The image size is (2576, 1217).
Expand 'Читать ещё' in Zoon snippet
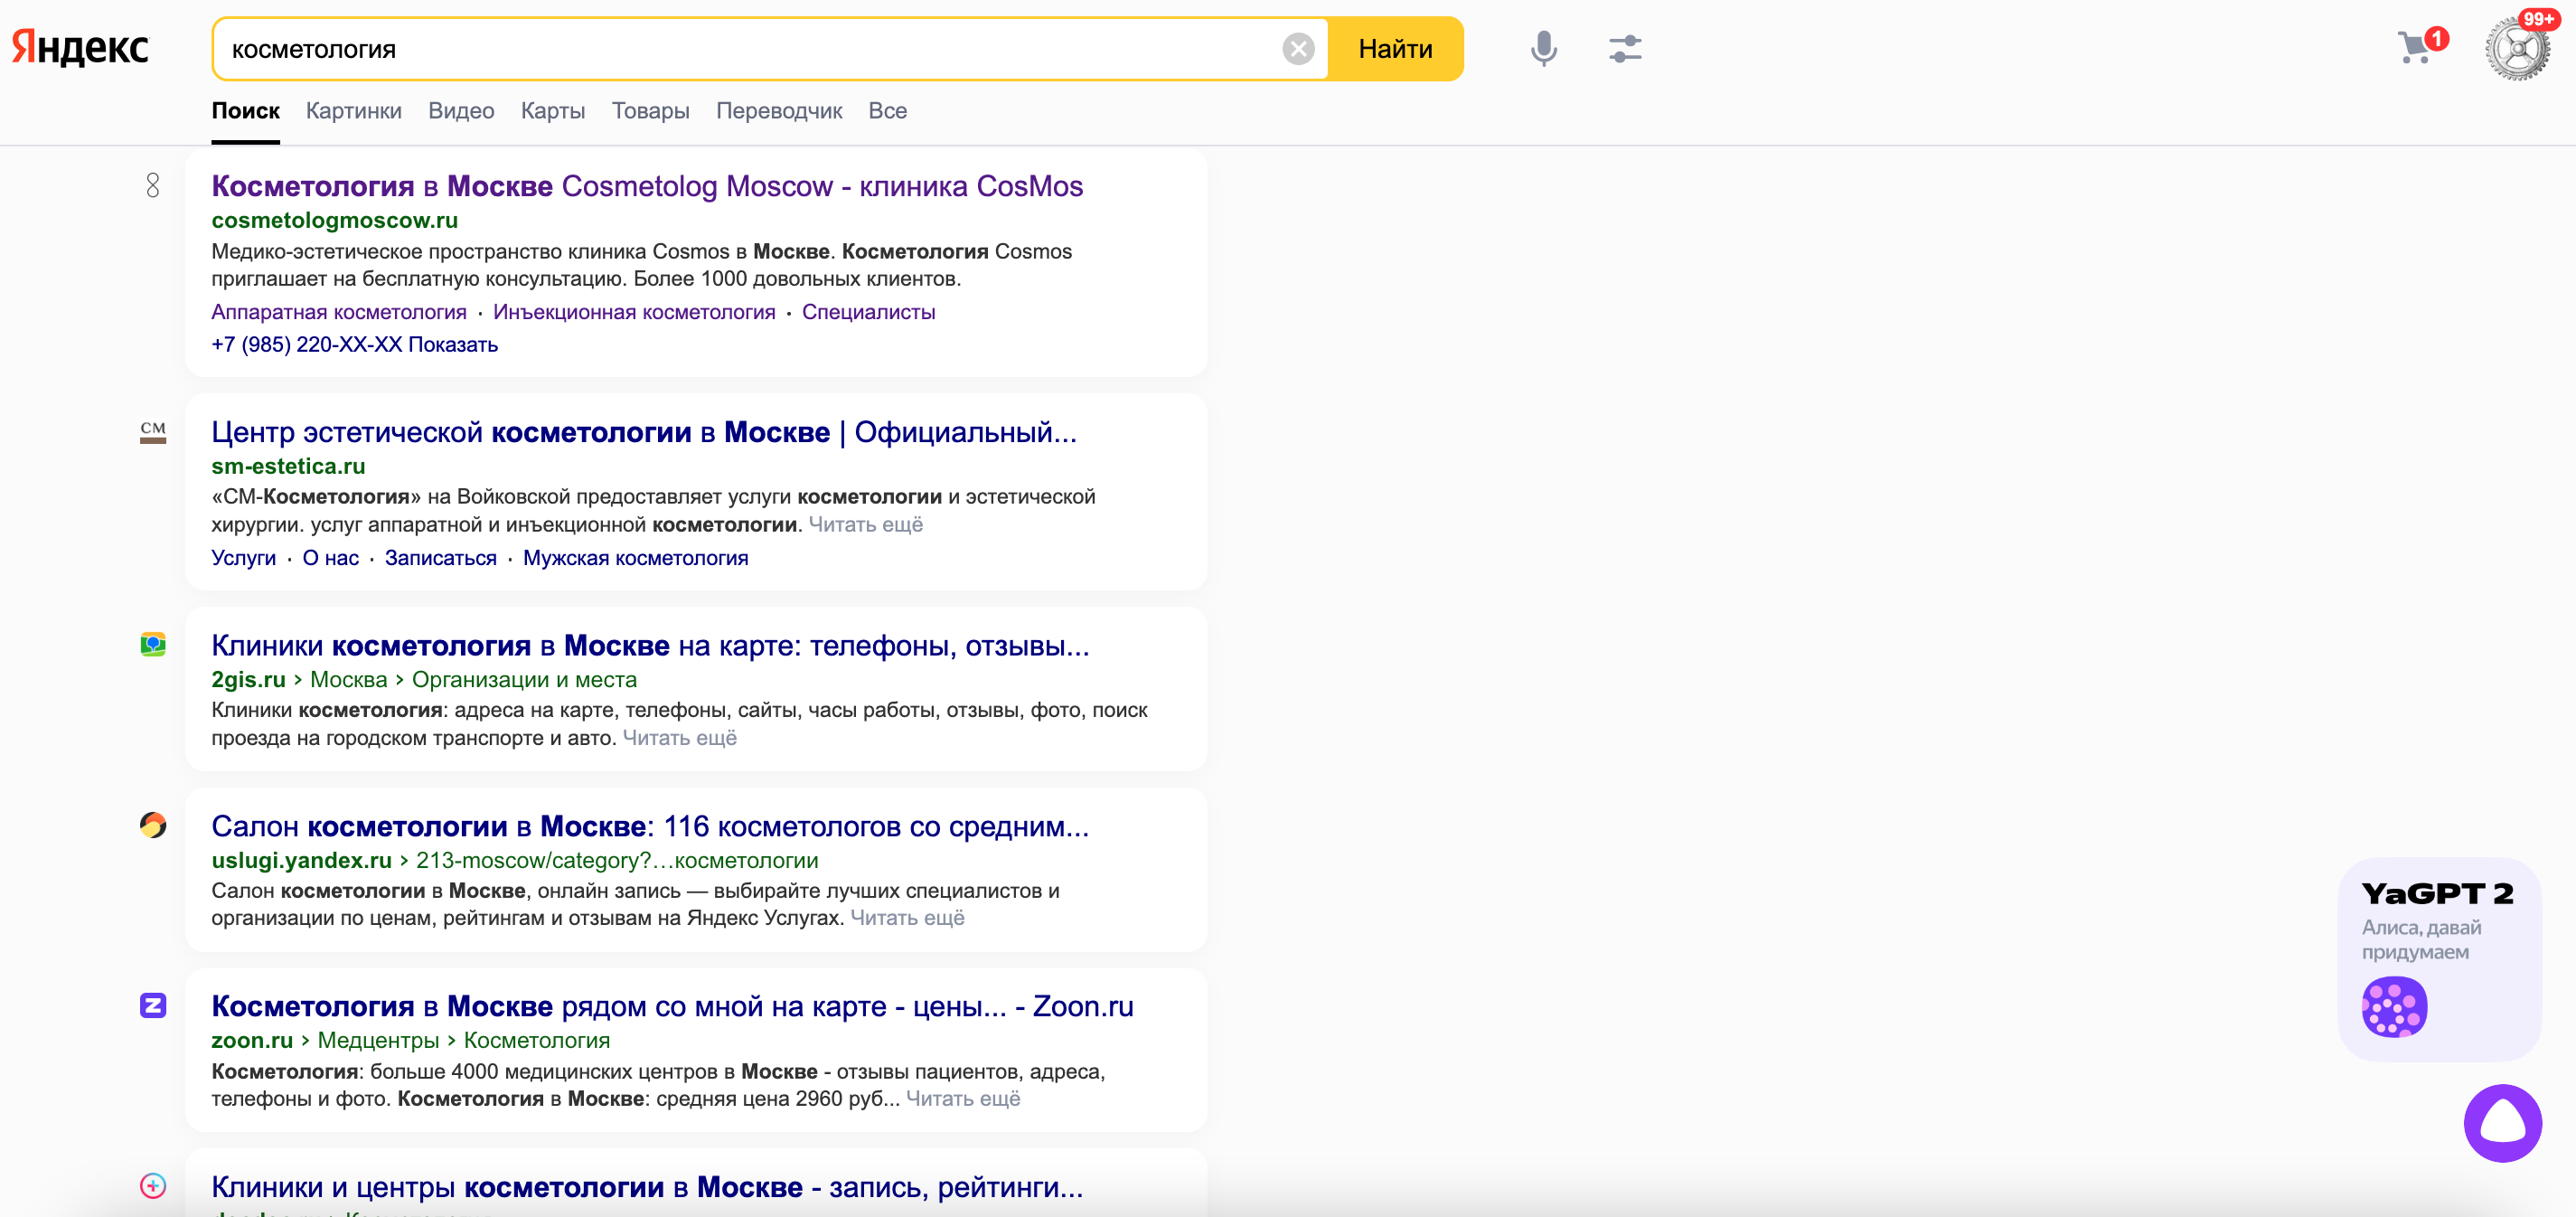pyautogui.click(x=963, y=1099)
